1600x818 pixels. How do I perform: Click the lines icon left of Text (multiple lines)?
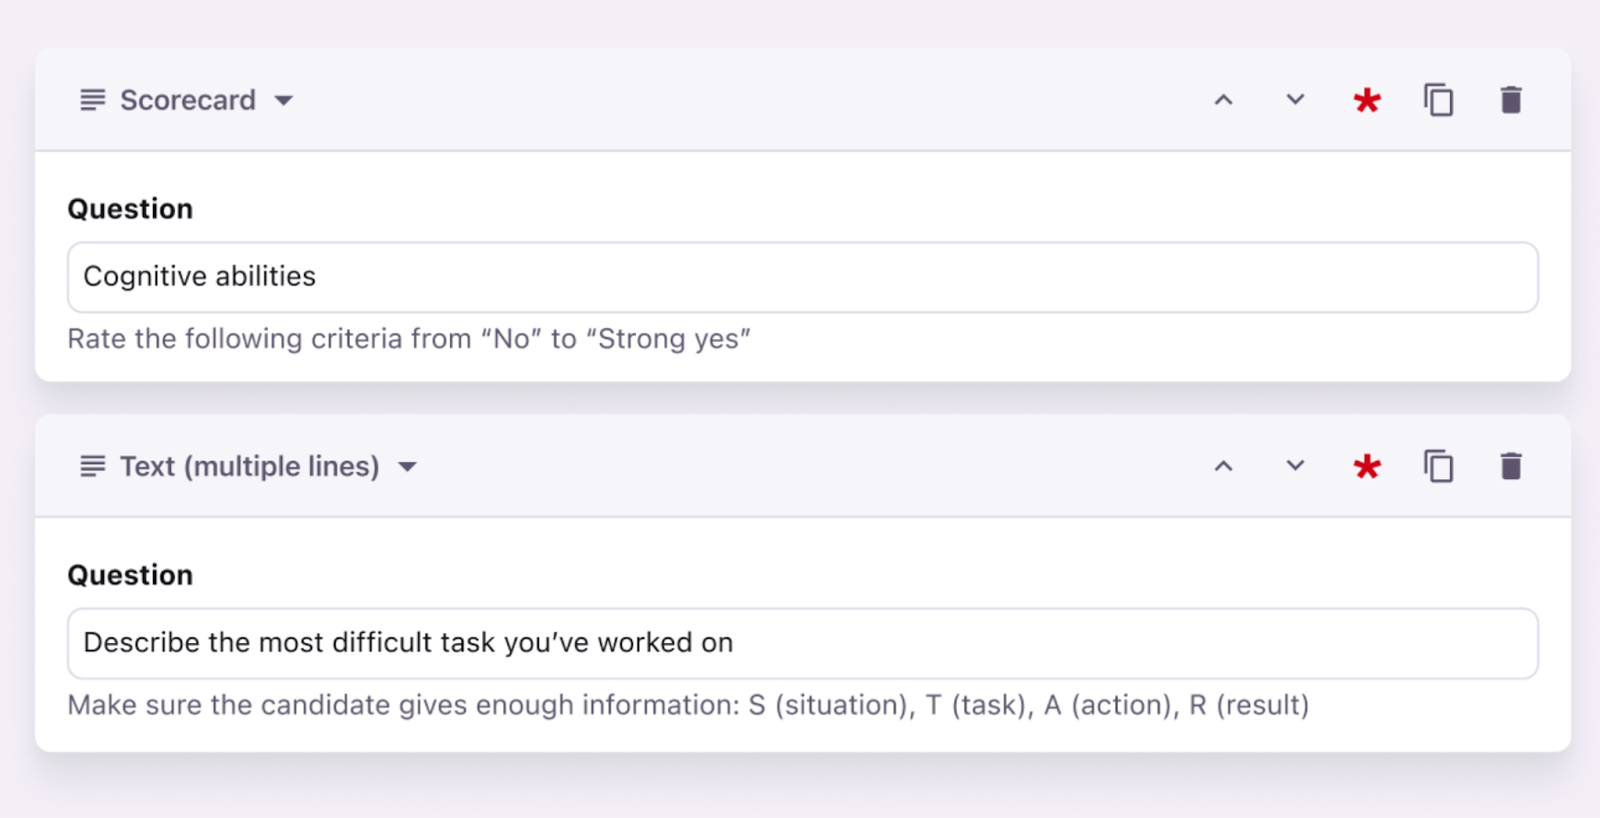pyautogui.click(x=93, y=466)
